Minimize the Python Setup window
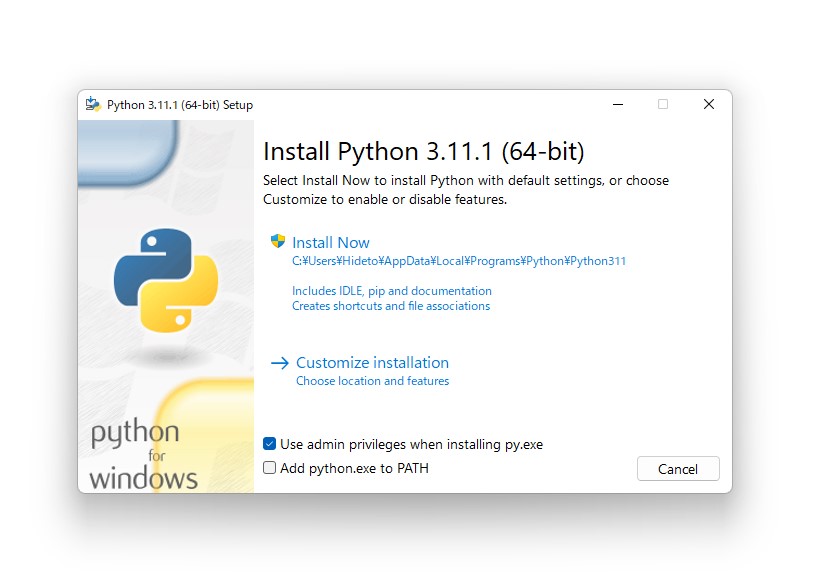The image size is (820, 584). coord(617,104)
